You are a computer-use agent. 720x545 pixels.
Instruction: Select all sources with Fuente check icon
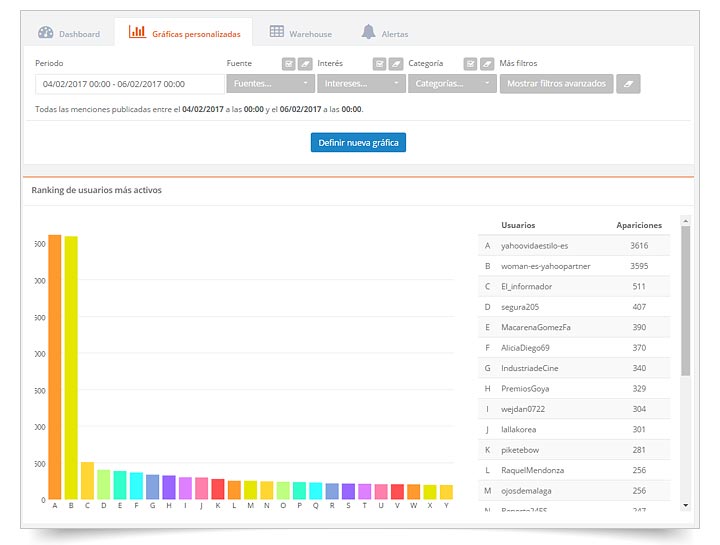pyautogui.click(x=288, y=64)
